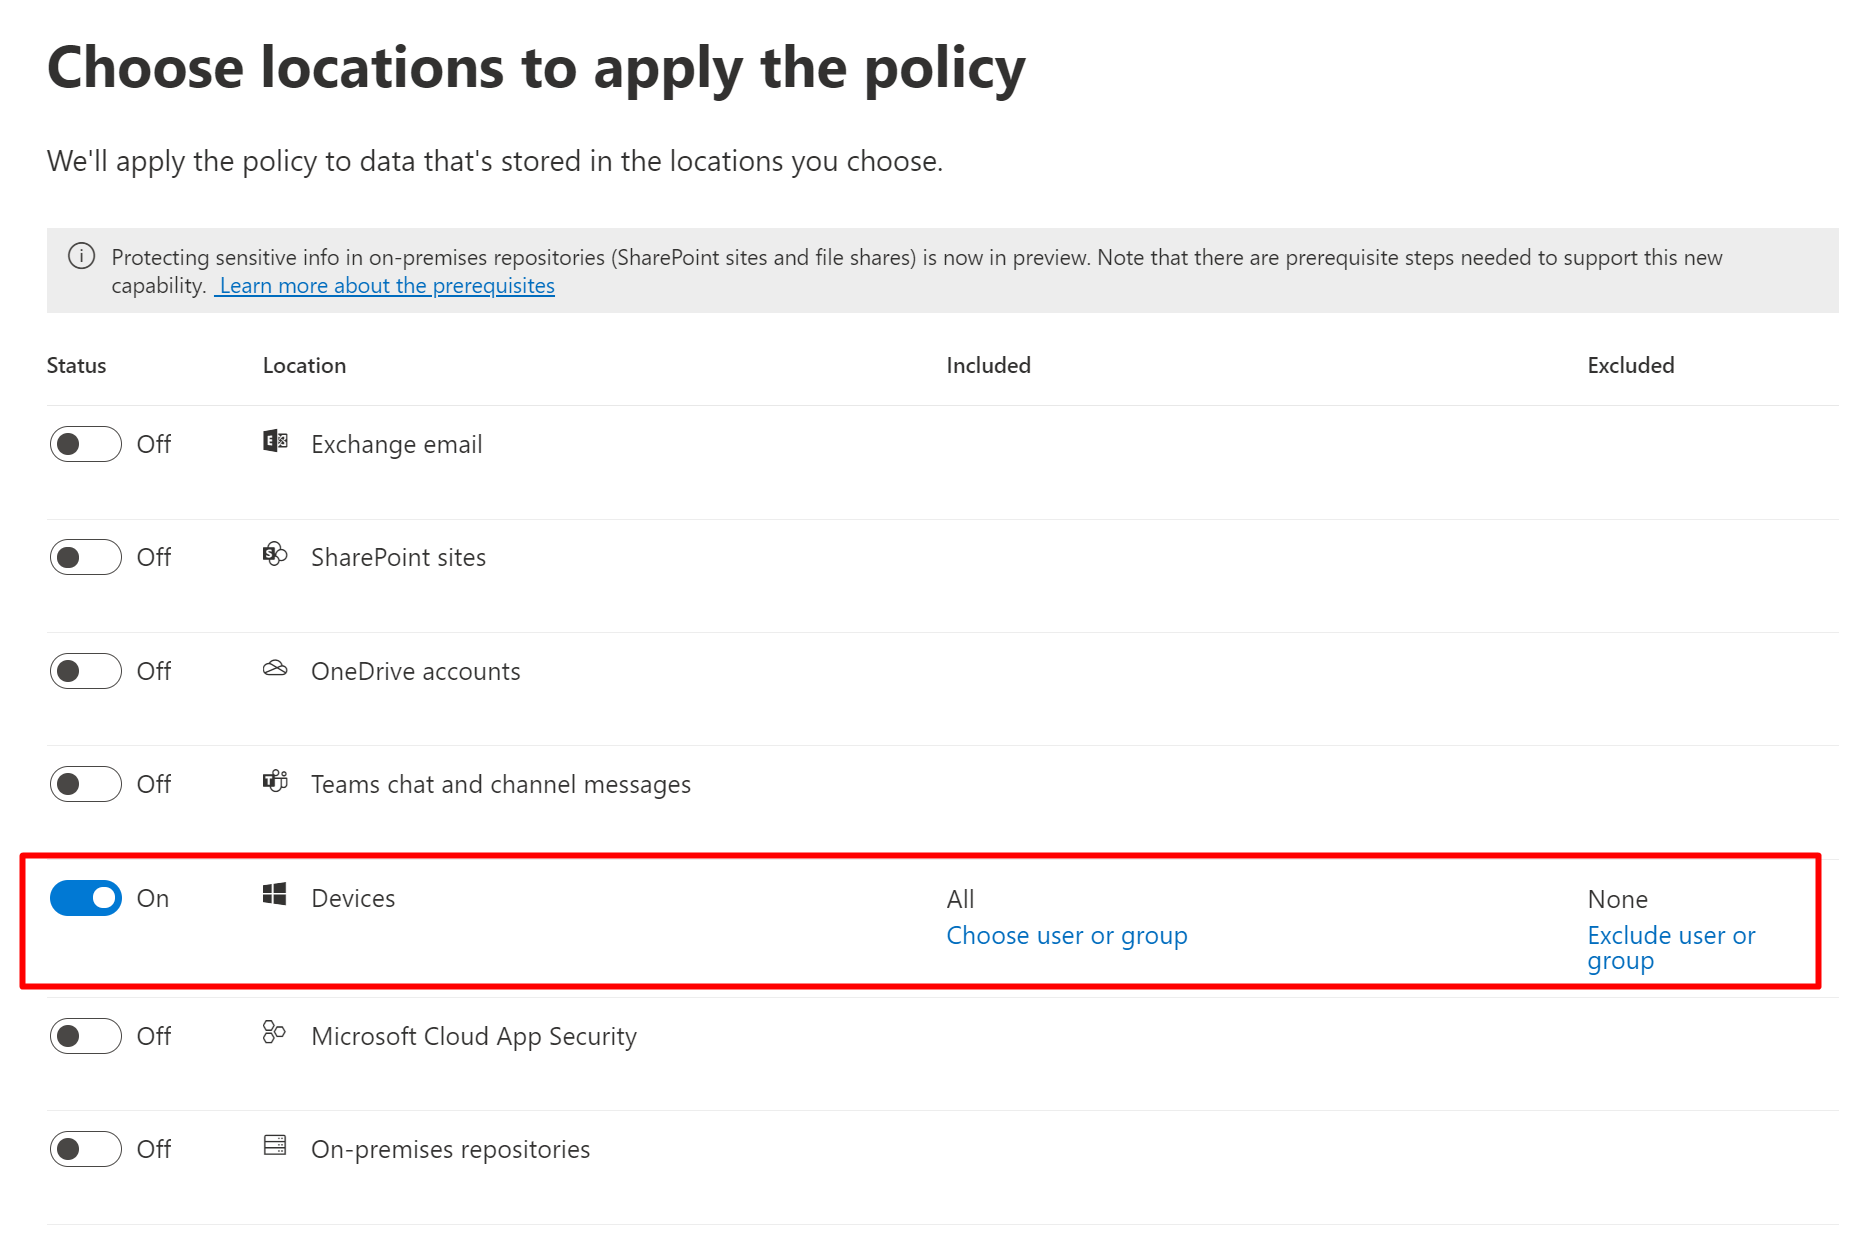Click the OneDrive cloud icon
Viewport: 1861px width, 1257px height.
click(275, 668)
